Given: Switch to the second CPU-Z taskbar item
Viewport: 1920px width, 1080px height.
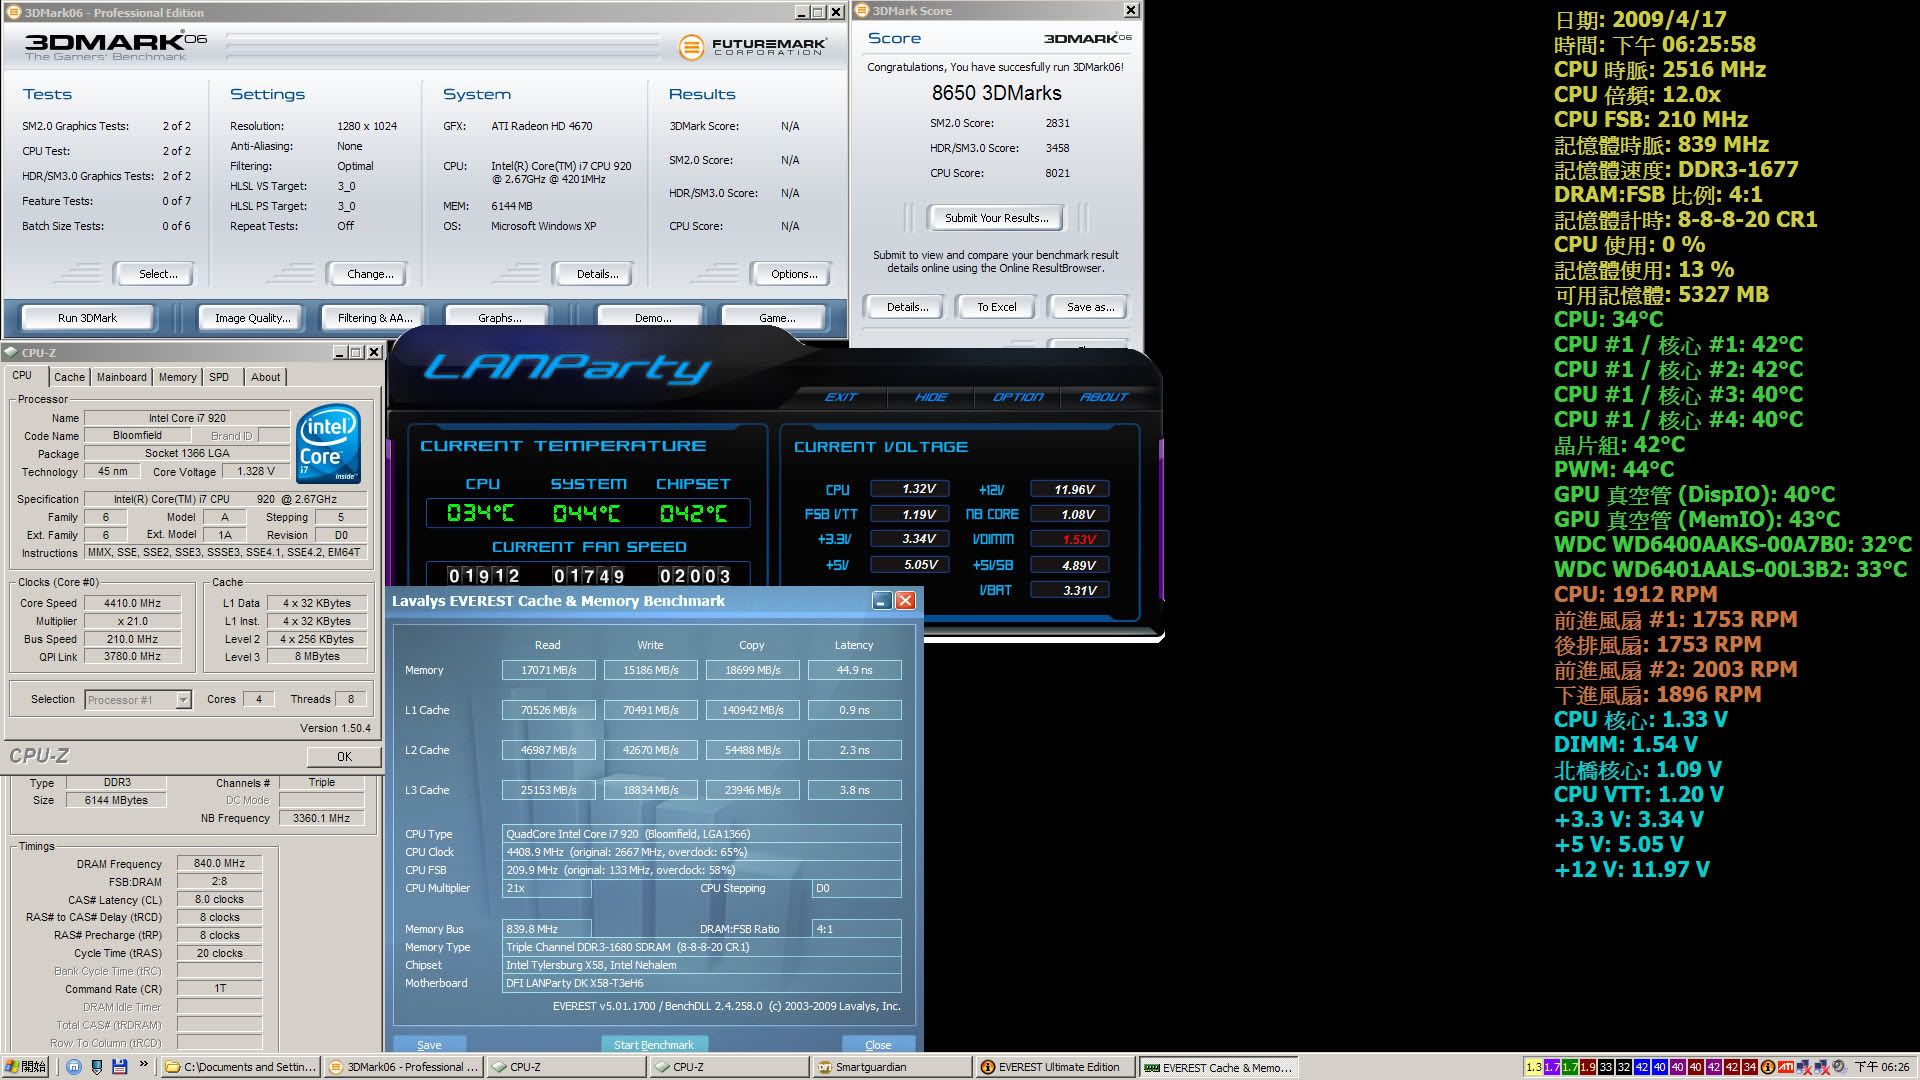Looking at the screenshot, I should 729,1067.
